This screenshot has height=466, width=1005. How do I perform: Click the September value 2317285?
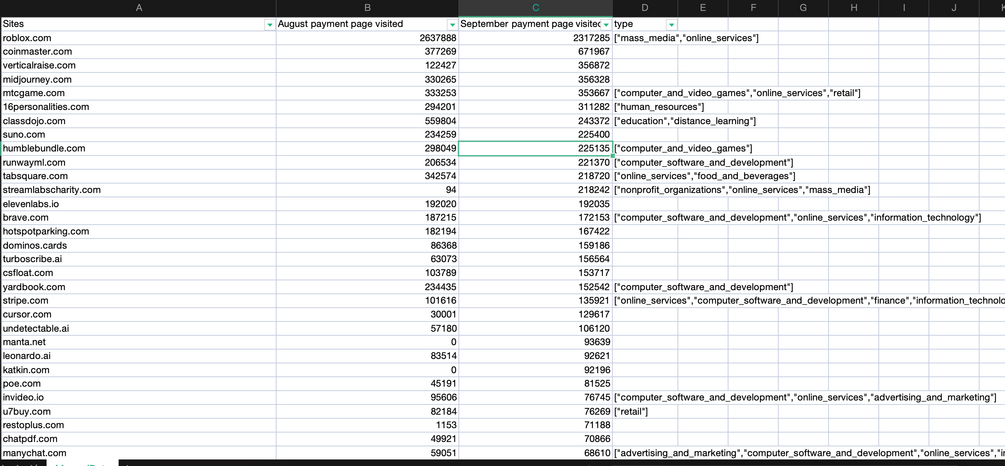coord(536,38)
